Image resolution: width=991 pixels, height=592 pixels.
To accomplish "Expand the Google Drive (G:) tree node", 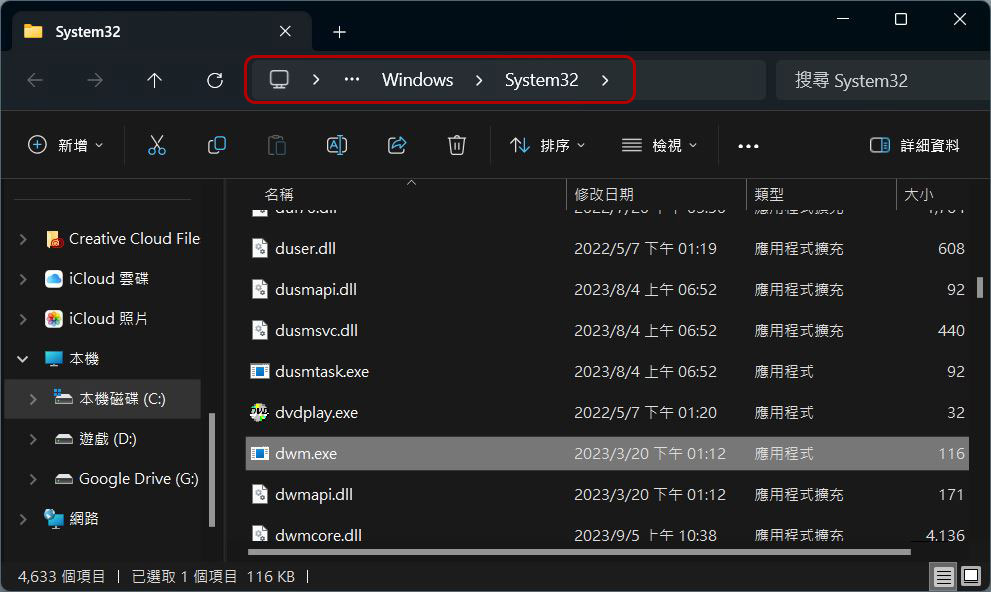I will (x=33, y=479).
